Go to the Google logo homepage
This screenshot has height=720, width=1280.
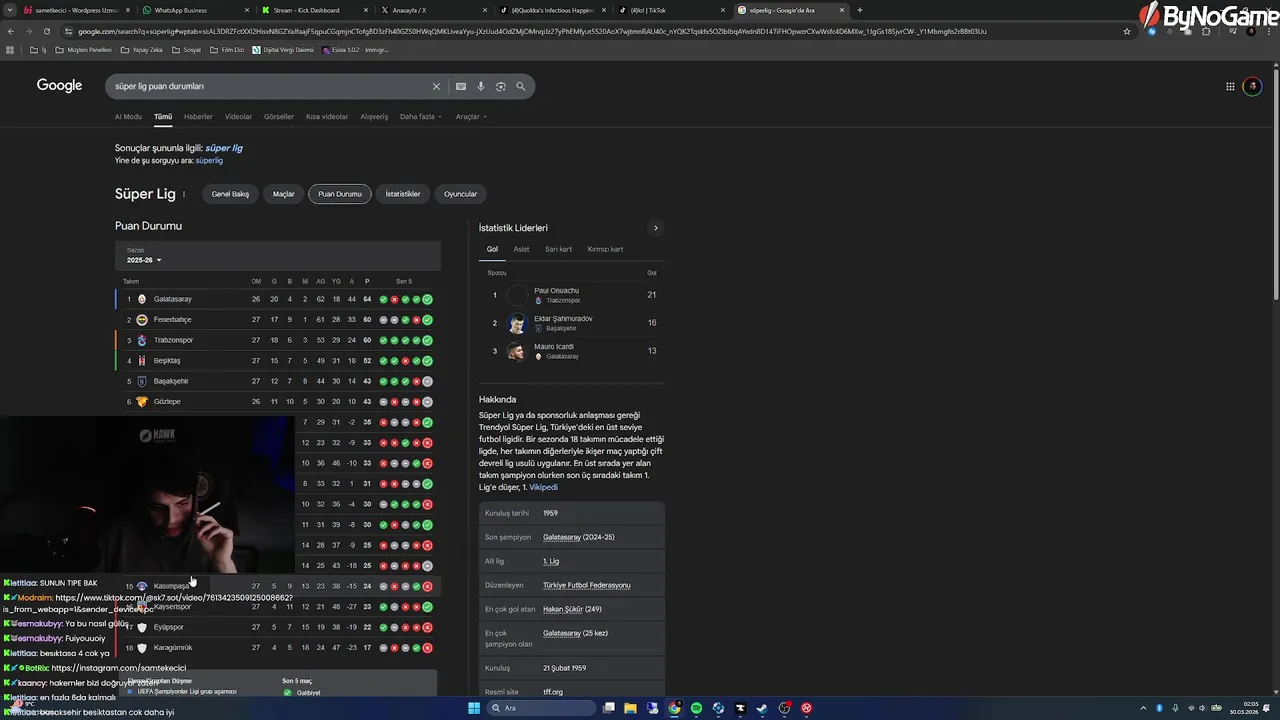click(60, 86)
